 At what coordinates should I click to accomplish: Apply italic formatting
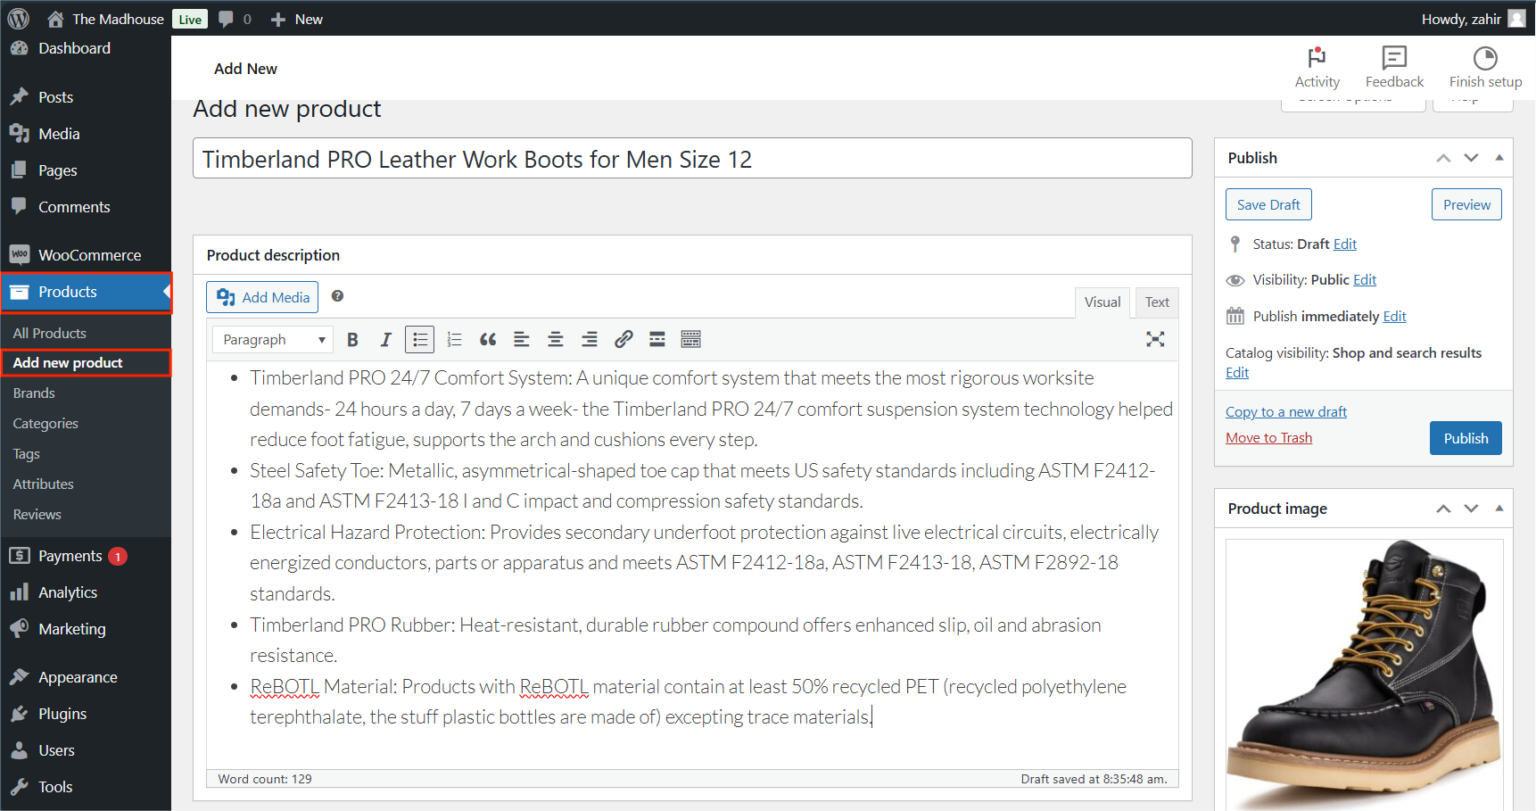(x=386, y=339)
